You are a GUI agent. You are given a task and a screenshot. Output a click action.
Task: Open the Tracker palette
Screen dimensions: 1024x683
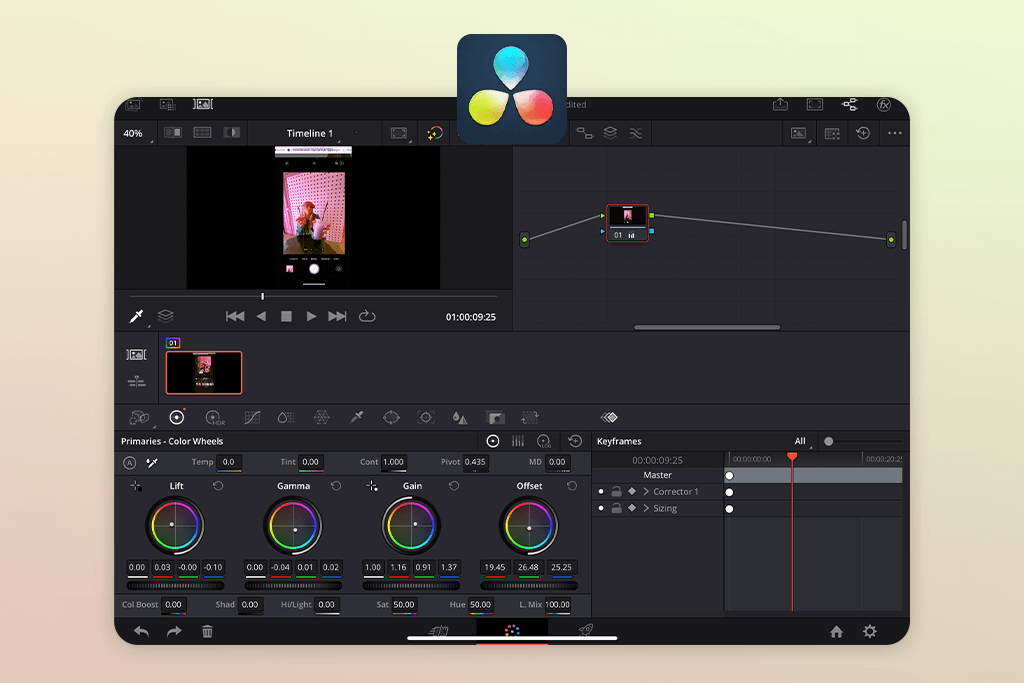click(426, 417)
